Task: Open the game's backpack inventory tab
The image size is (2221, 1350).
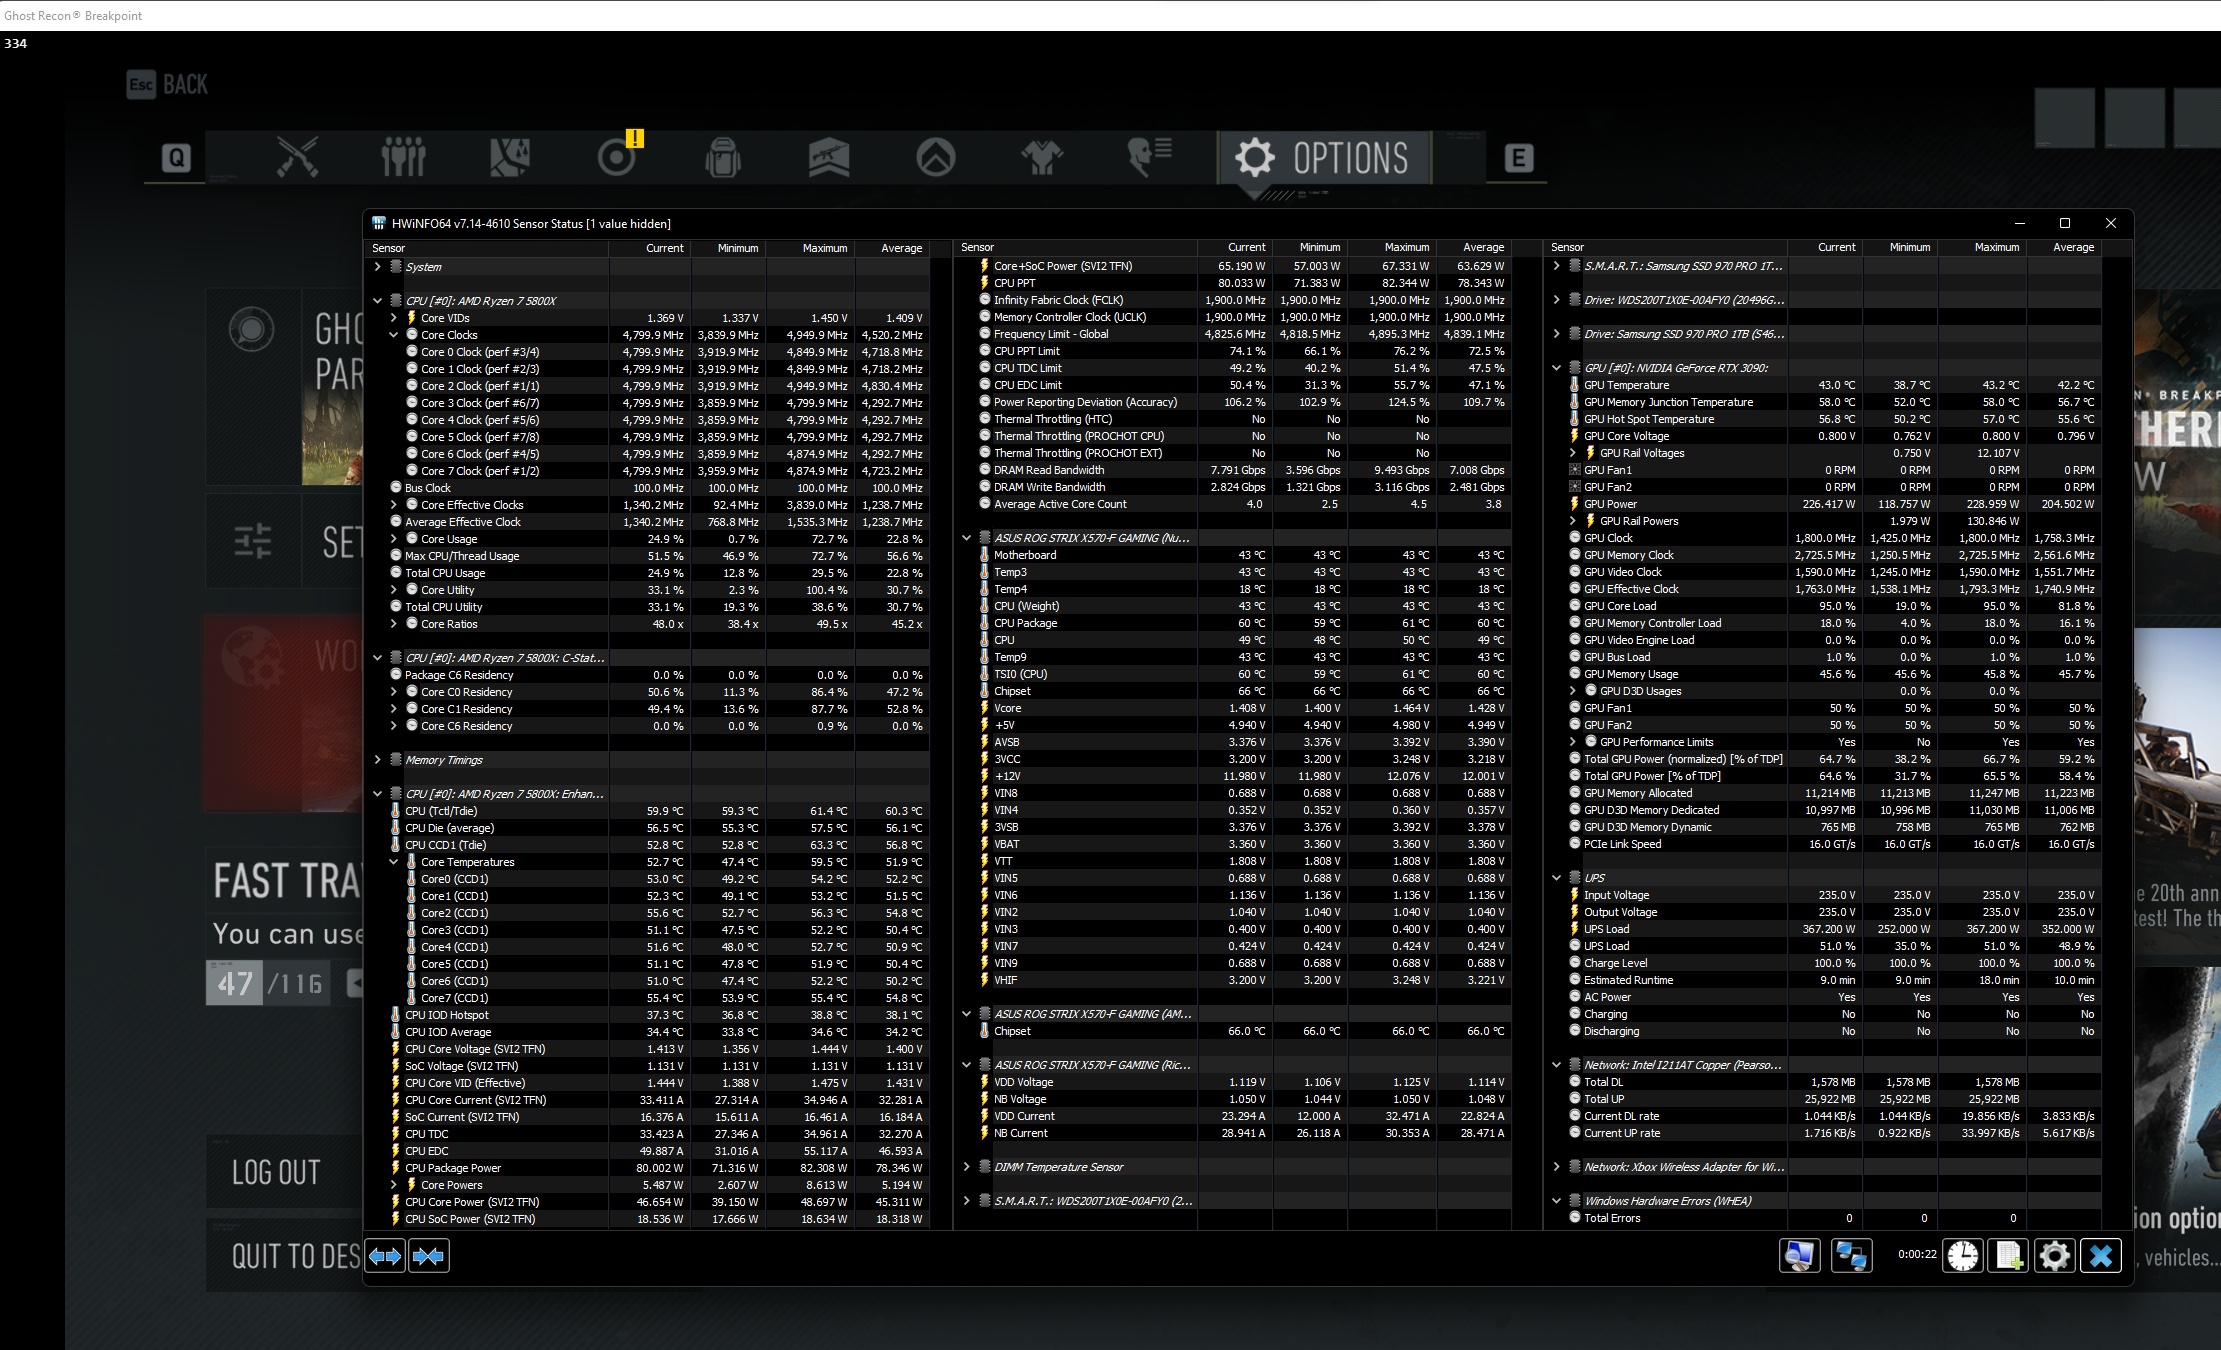Action: 723,157
